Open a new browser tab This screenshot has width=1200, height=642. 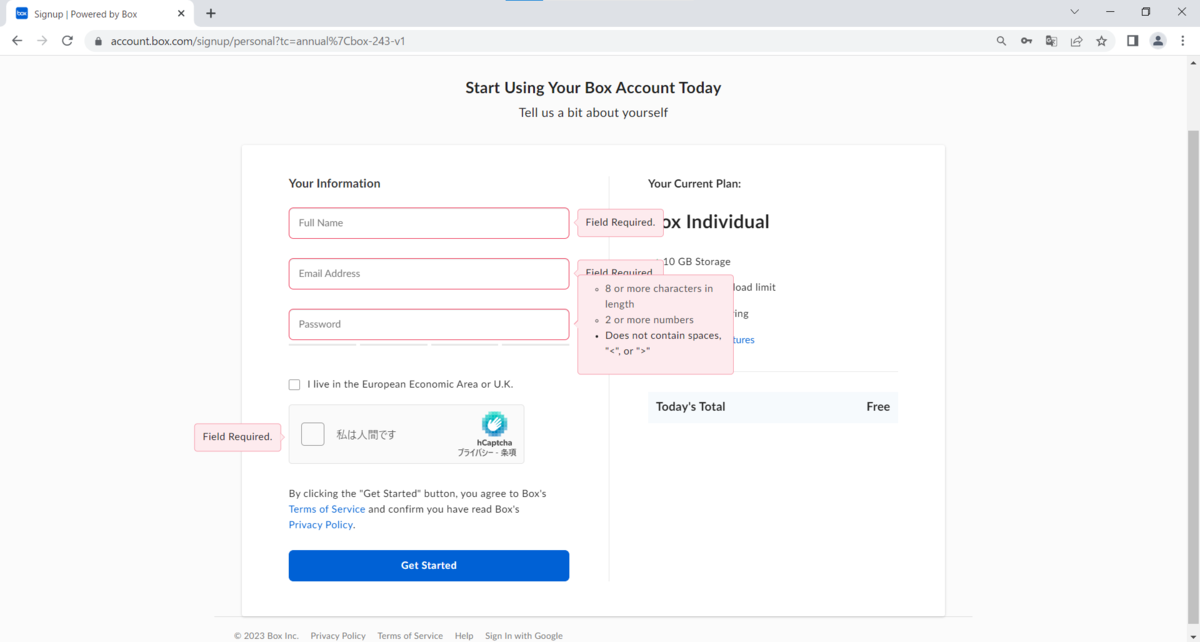tap(210, 14)
